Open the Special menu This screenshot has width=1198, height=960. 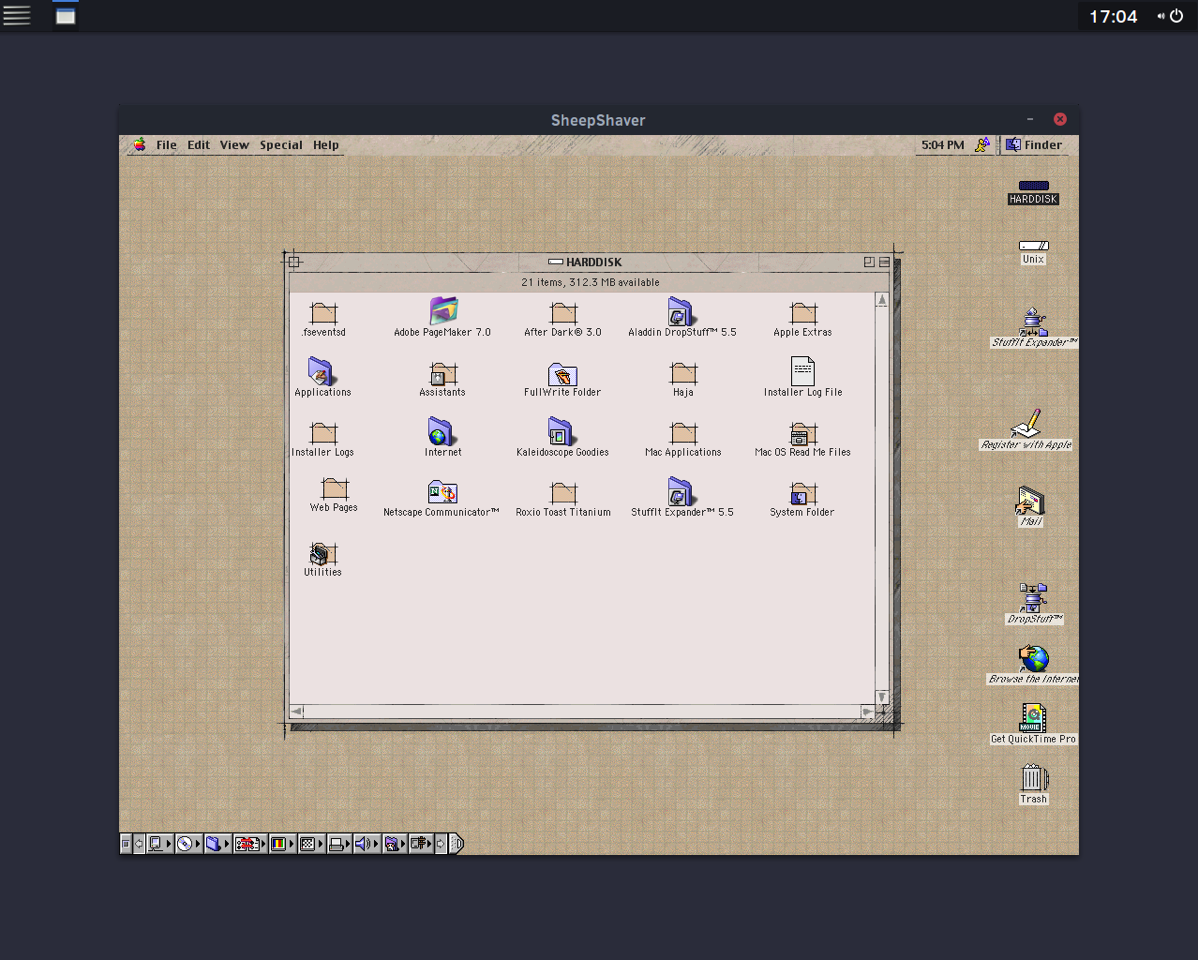tap(280, 144)
